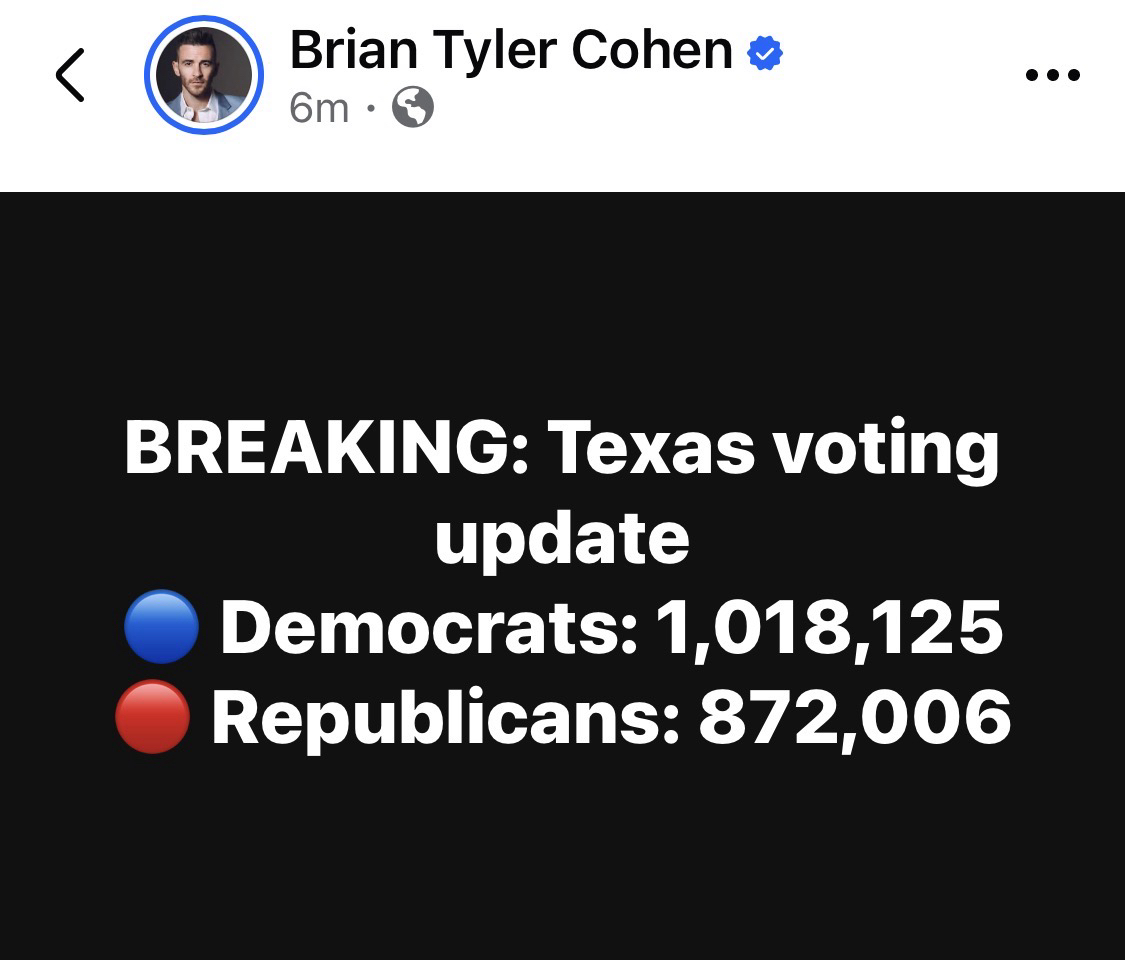Open the Brian Tyler Cohen profile name link
The image size is (1125, 960).
511,50
